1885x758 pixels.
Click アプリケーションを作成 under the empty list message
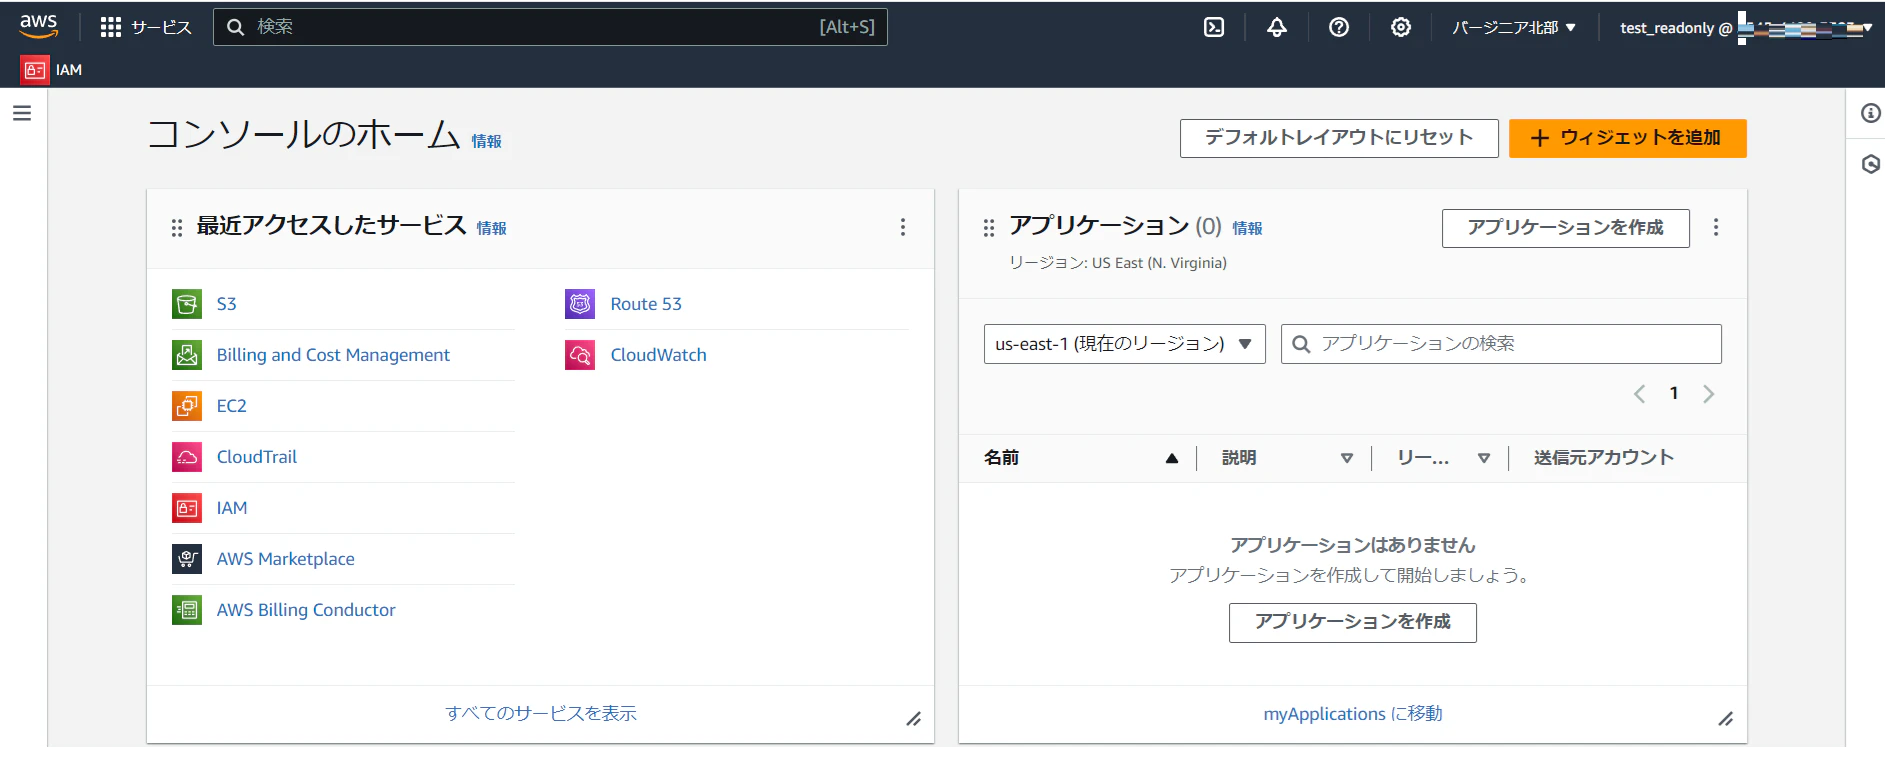click(x=1353, y=622)
